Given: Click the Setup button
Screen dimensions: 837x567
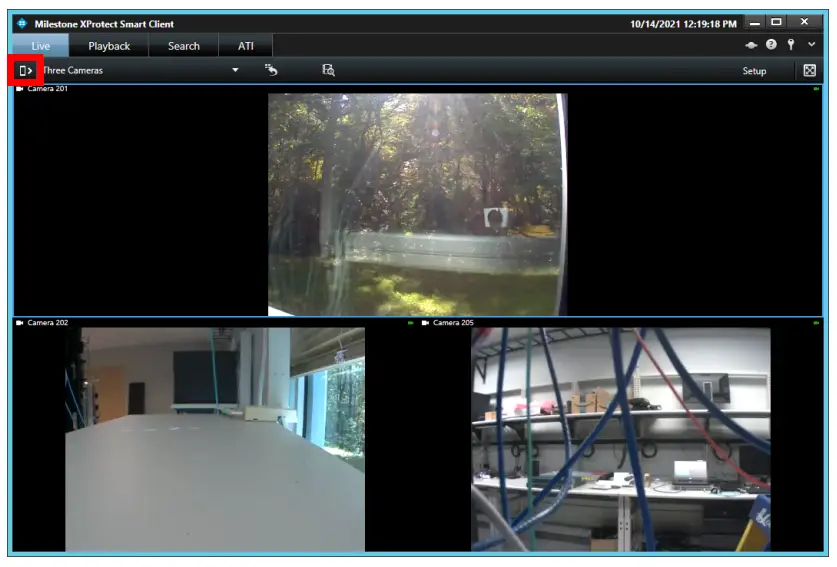Looking at the screenshot, I should pyautogui.click(x=754, y=70).
